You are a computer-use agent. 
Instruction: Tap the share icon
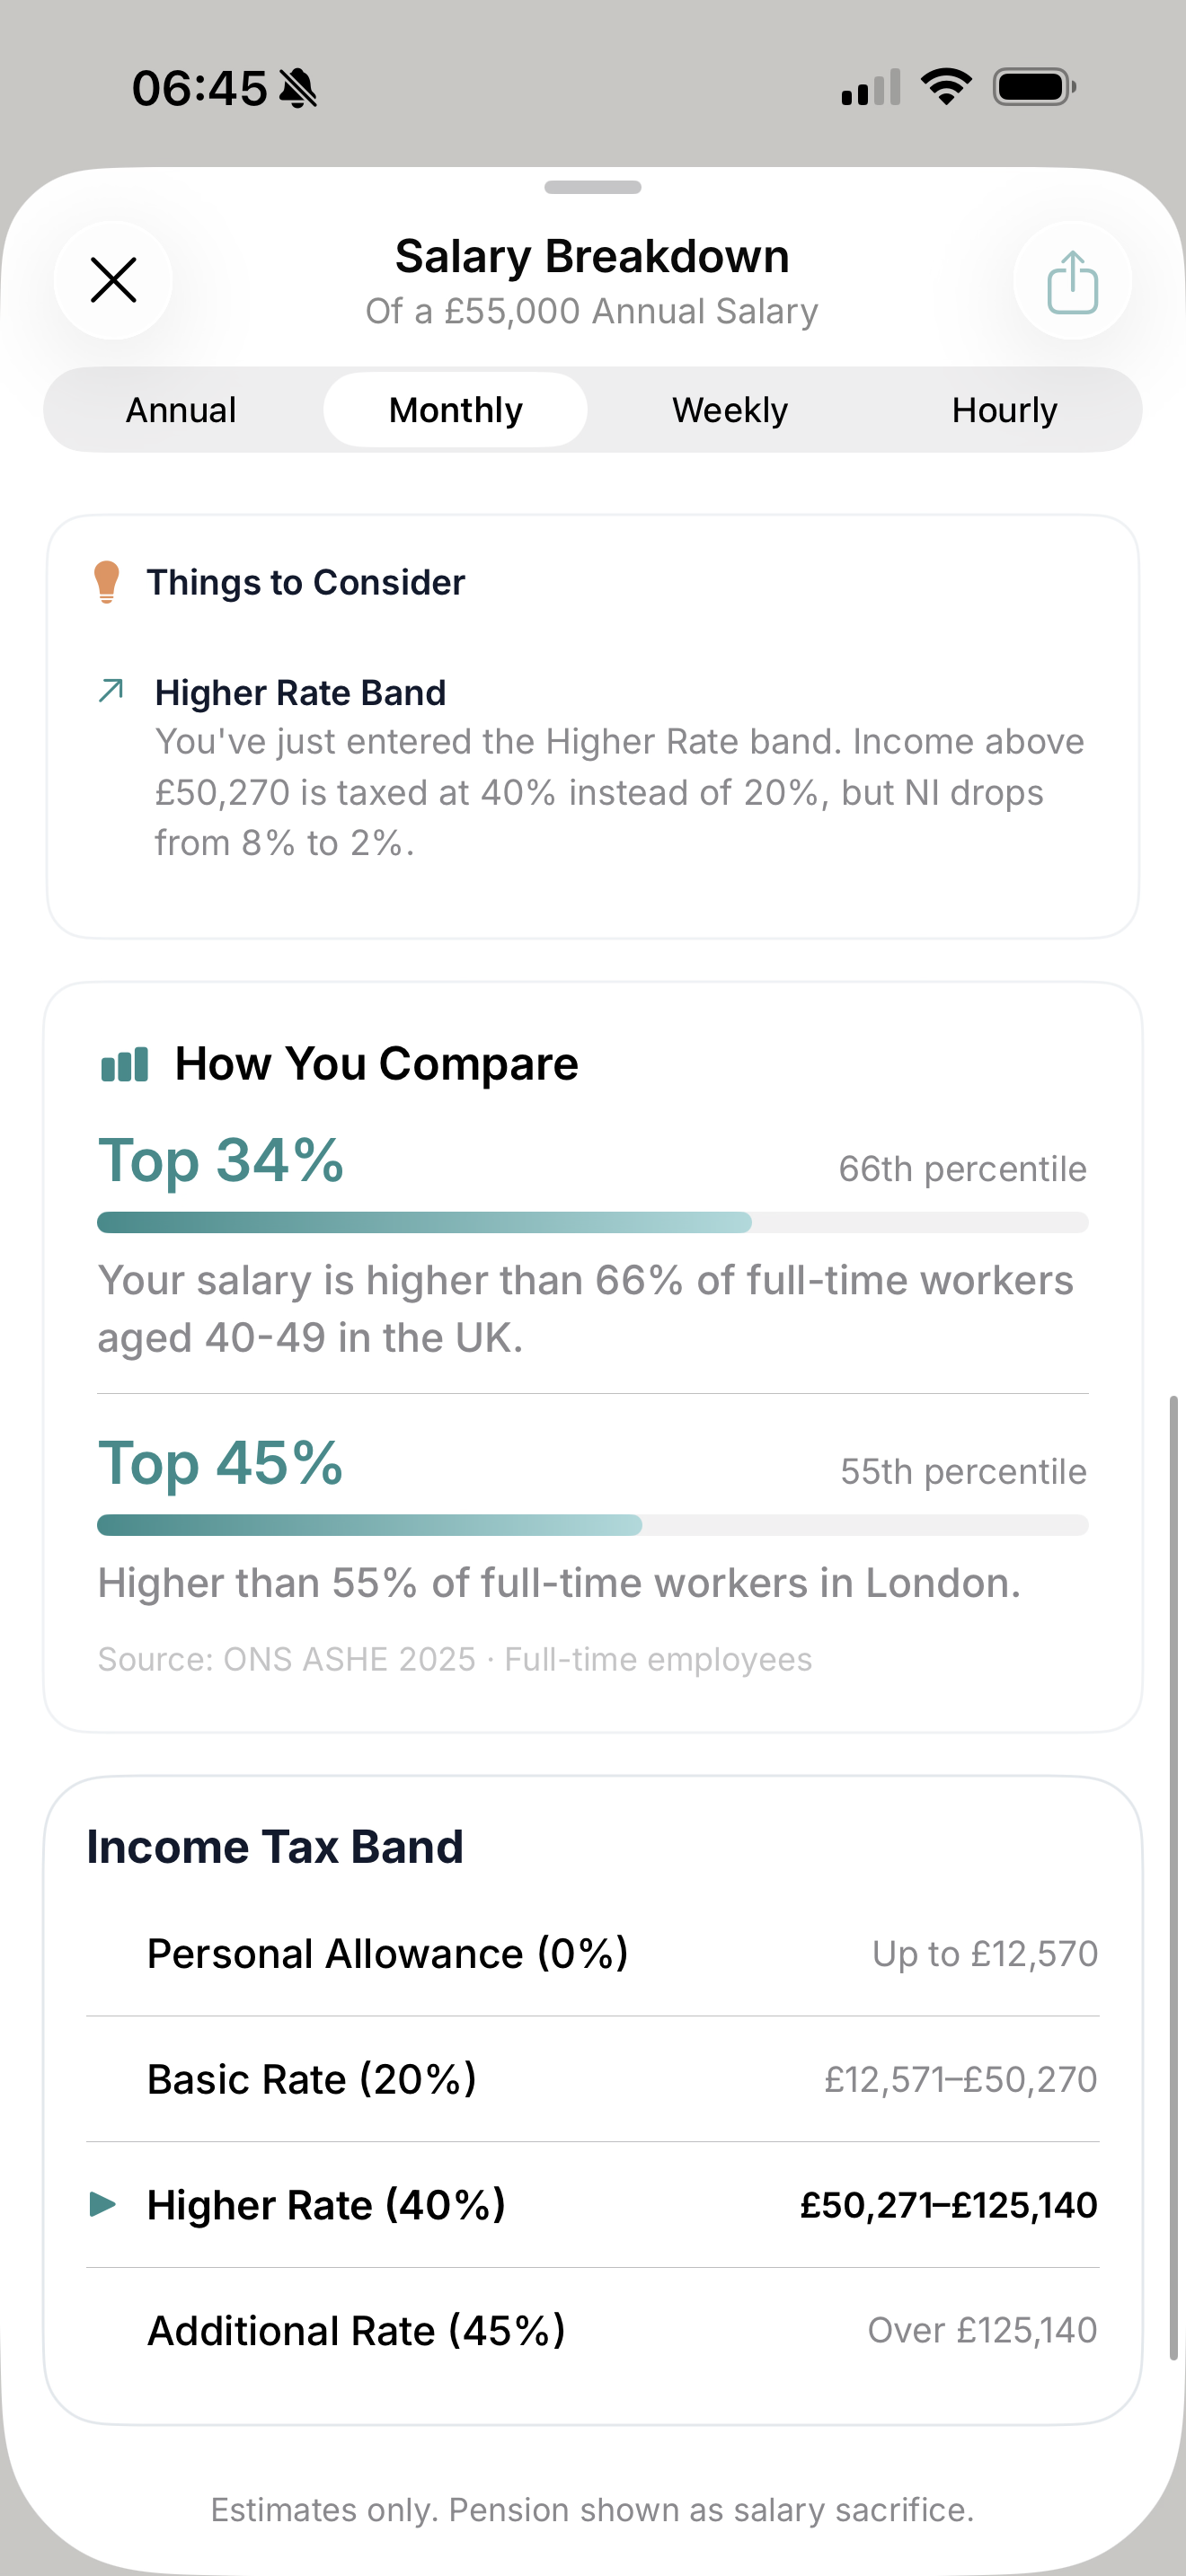pyautogui.click(x=1071, y=281)
